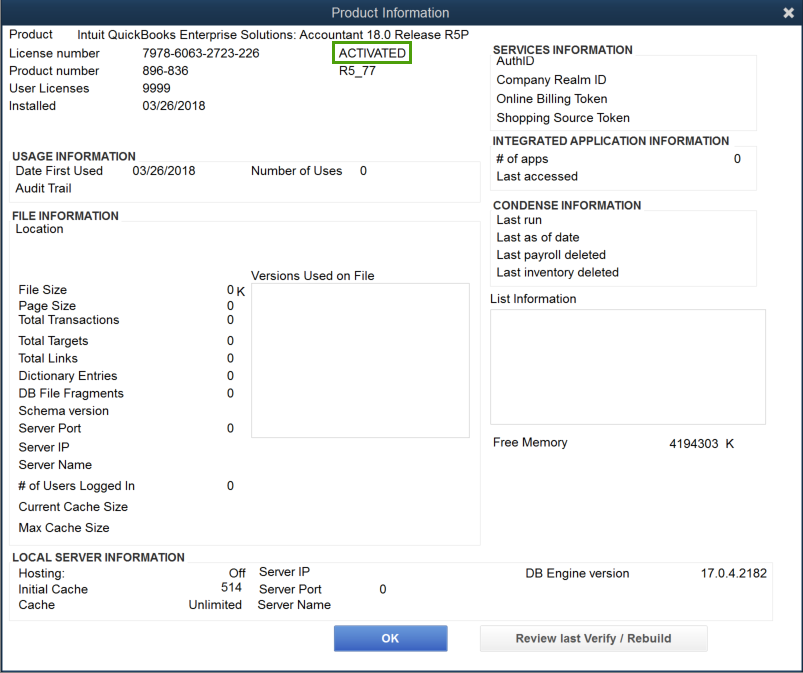Open Review last Verify / Rebuild
The width and height of the screenshot is (803, 673).
pos(593,638)
